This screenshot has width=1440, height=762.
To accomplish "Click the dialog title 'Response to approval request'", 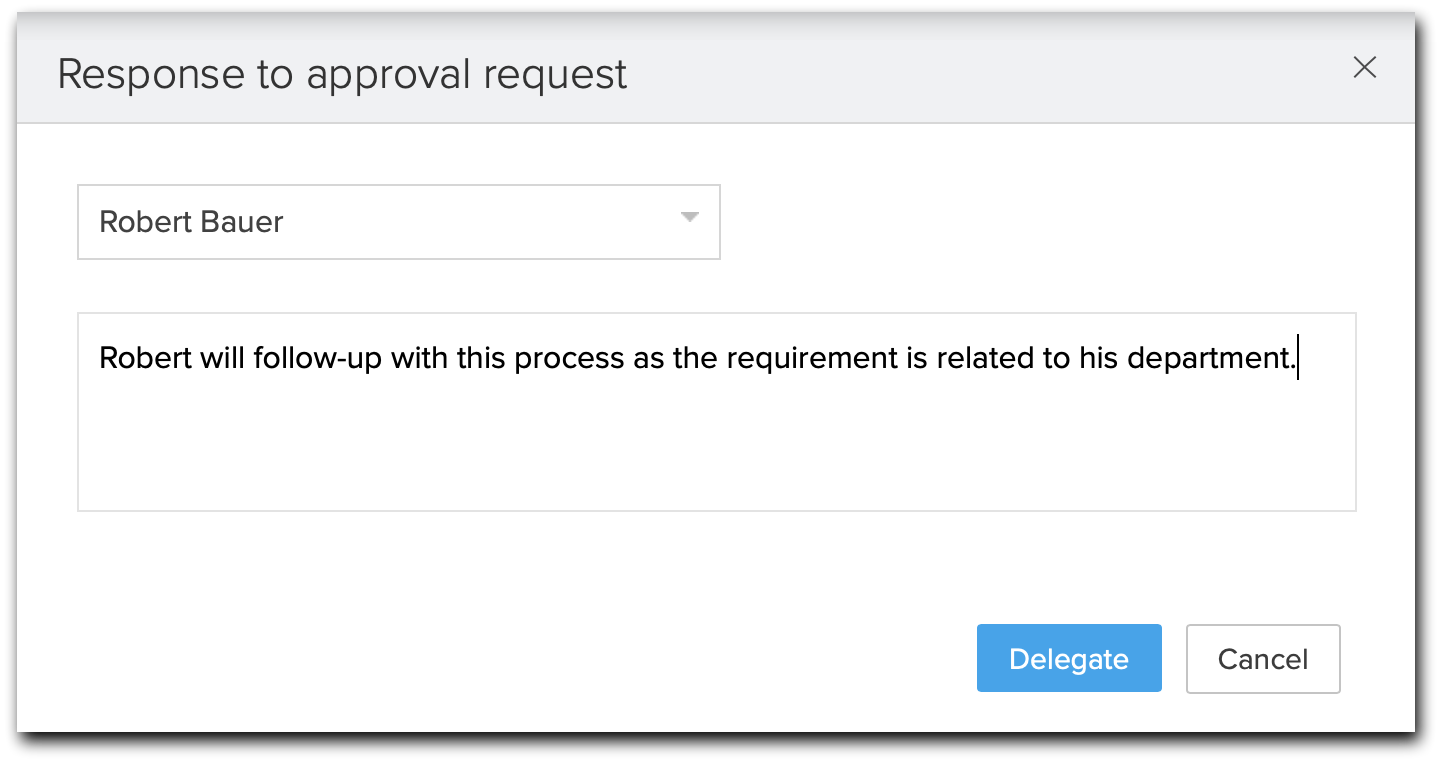I will point(342,75).
